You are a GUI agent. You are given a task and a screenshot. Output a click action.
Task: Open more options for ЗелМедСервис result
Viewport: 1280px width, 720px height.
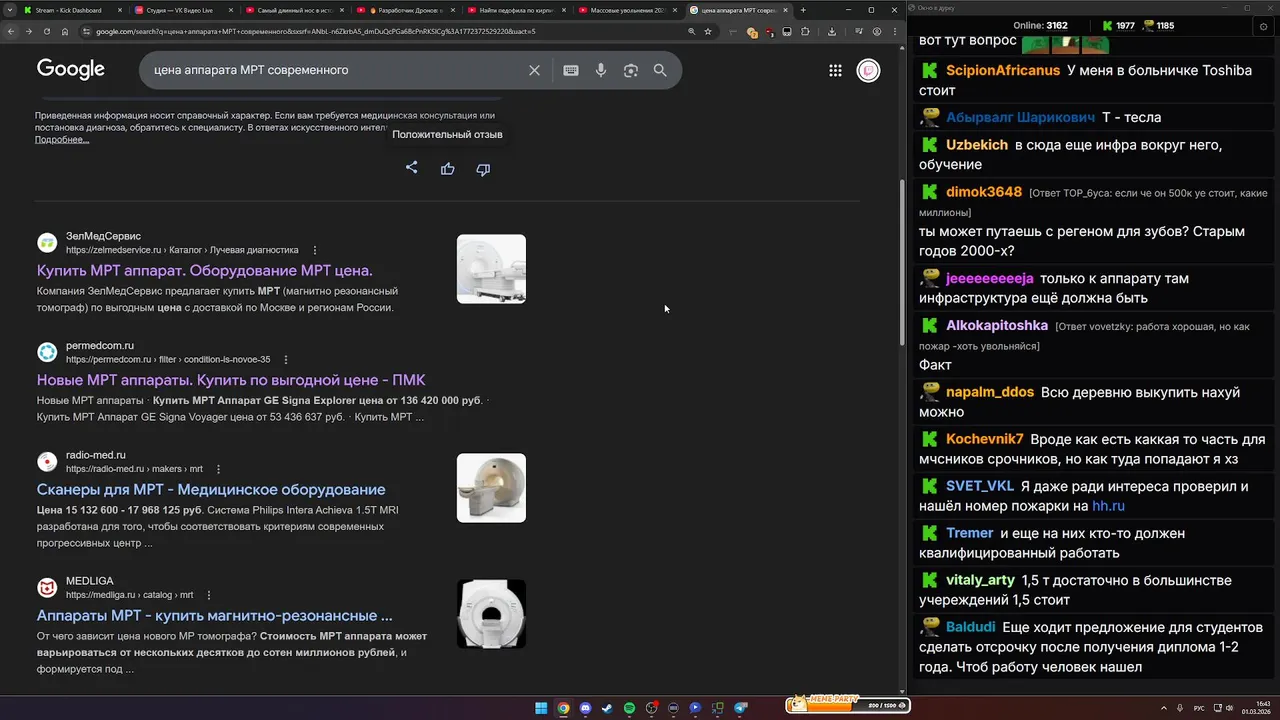click(x=315, y=250)
